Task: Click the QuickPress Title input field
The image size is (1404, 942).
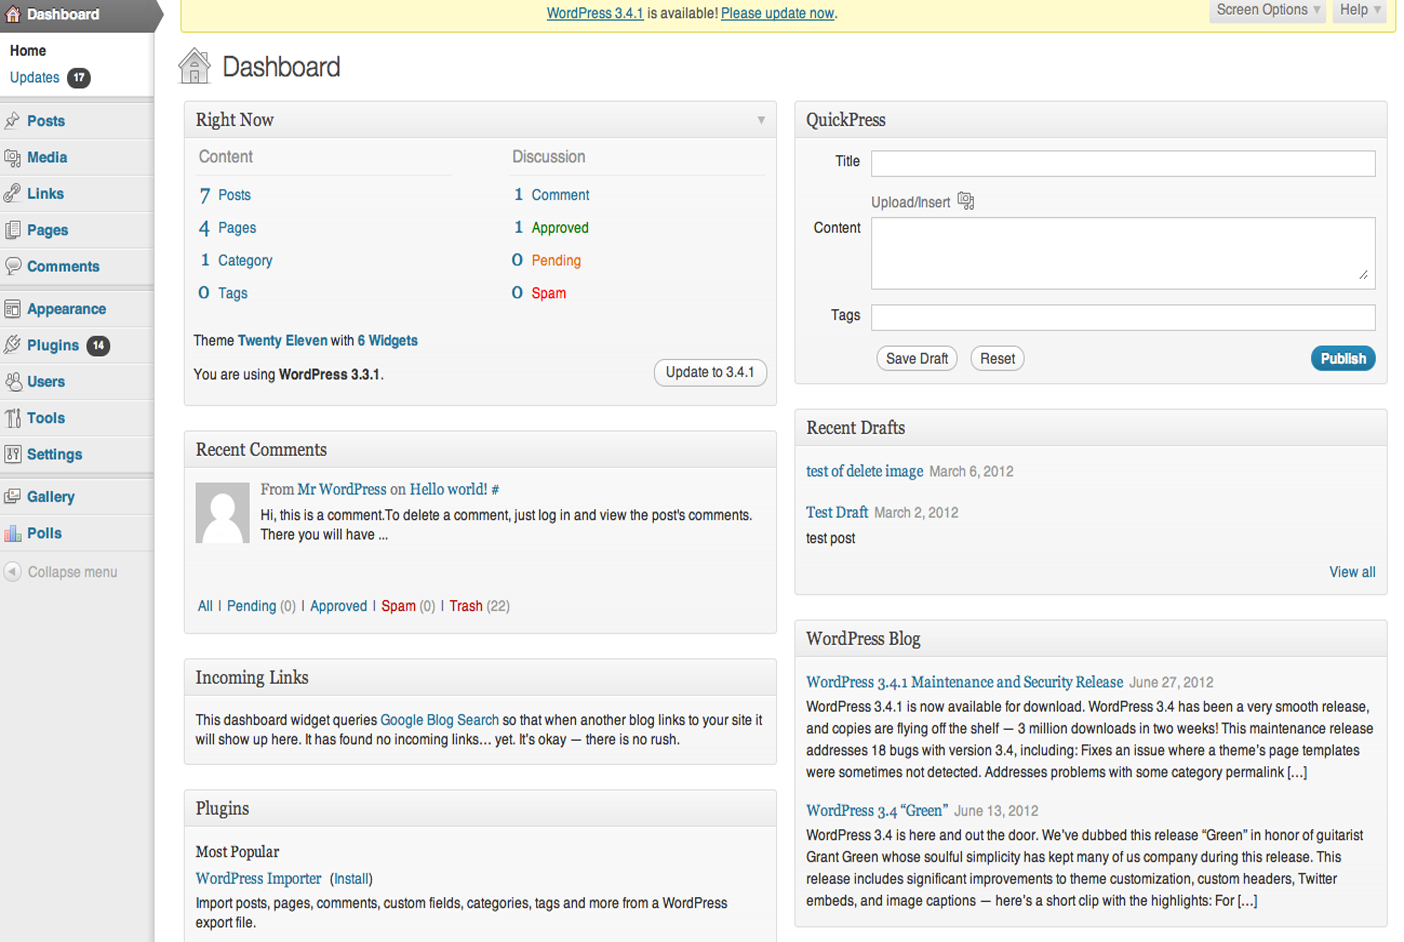Action: click(x=1122, y=163)
